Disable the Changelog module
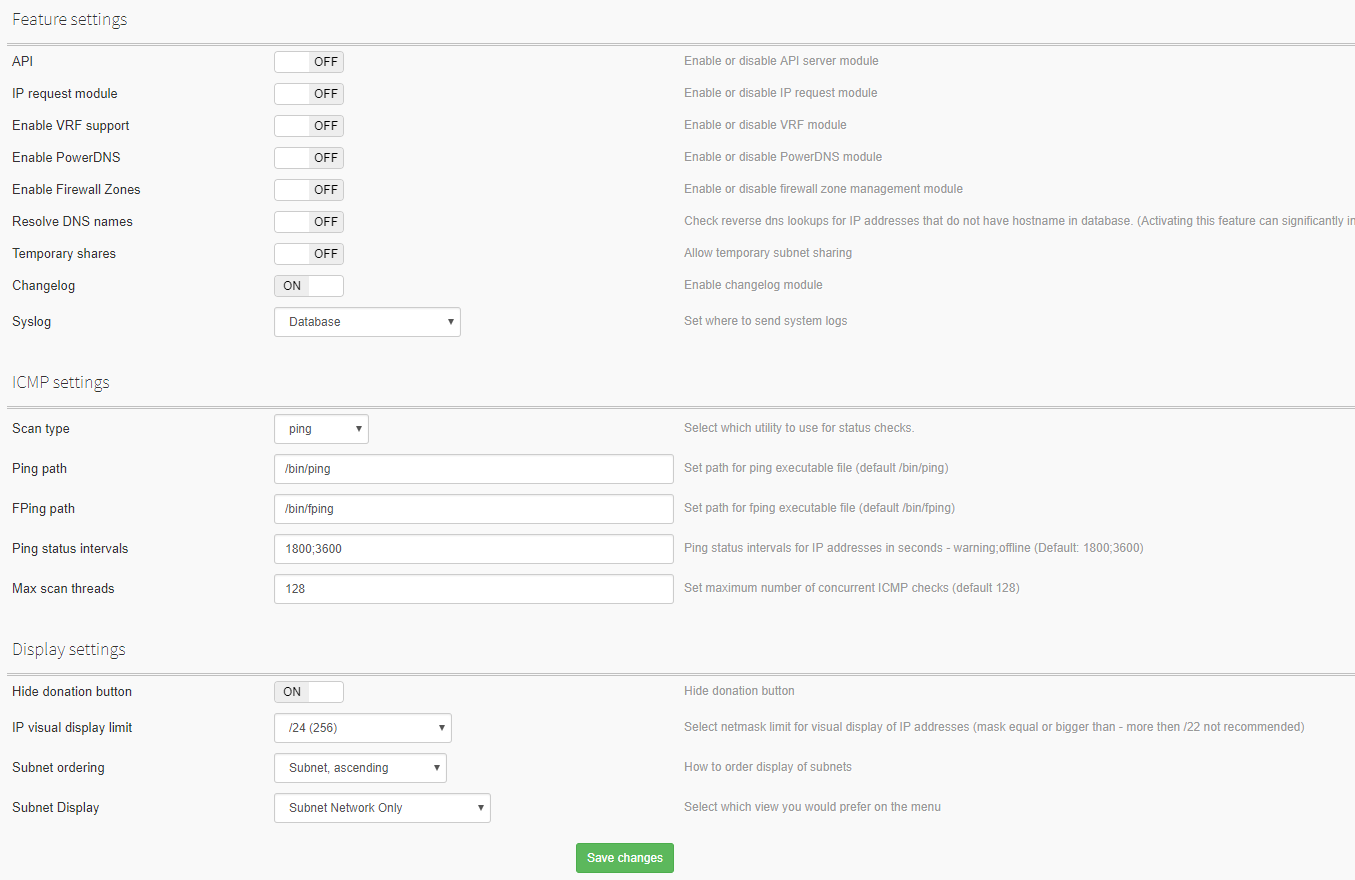The width and height of the screenshot is (1355, 880). click(308, 285)
